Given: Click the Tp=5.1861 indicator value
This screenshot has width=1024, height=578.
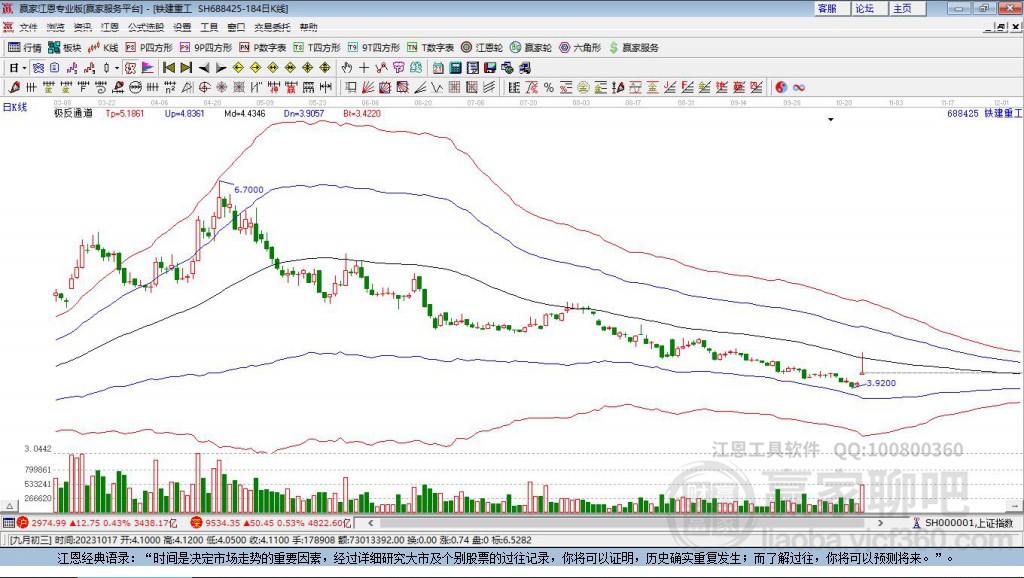Looking at the screenshot, I should coord(125,113).
